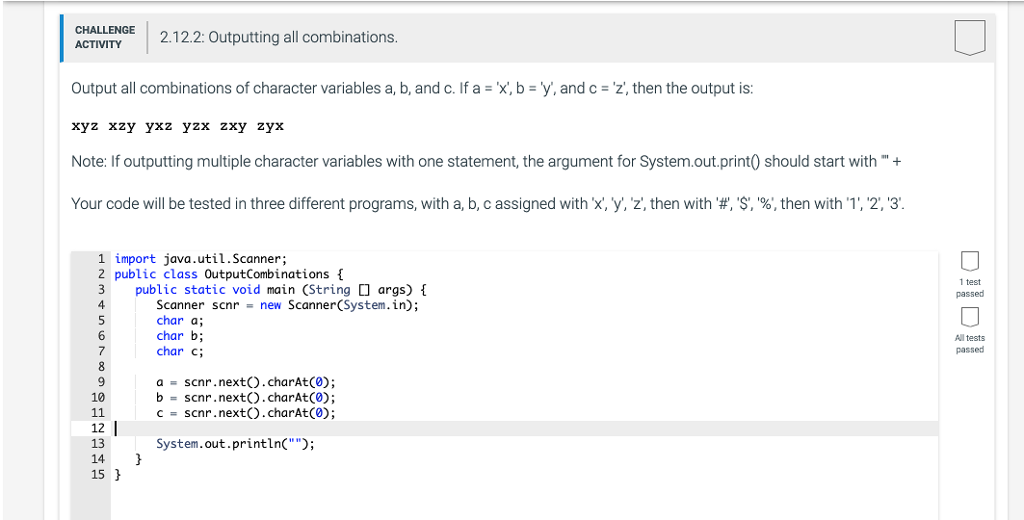Click line number 1 in the gutter

click(x=101, y=259)
